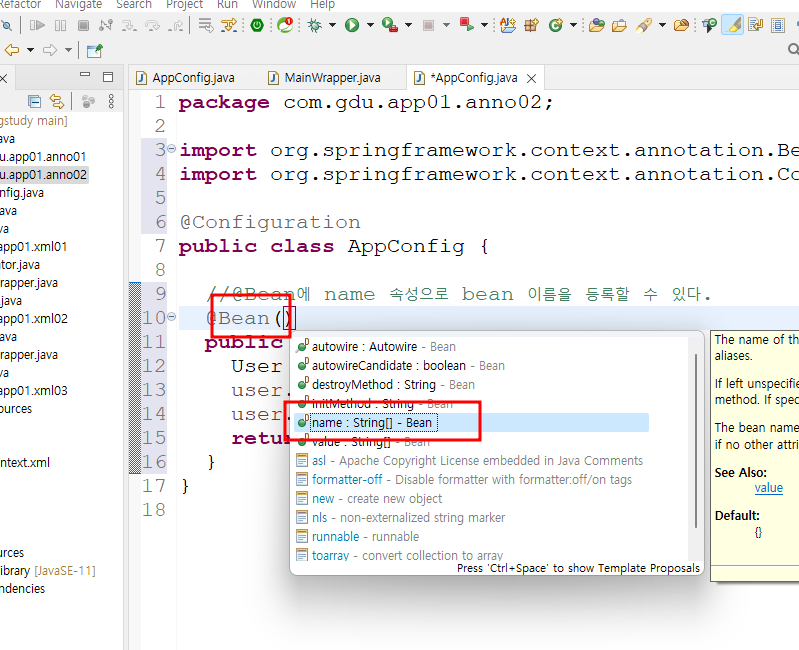Click the Step Into icon
This screenshot has width=799, height=650.
pos(129,24)
